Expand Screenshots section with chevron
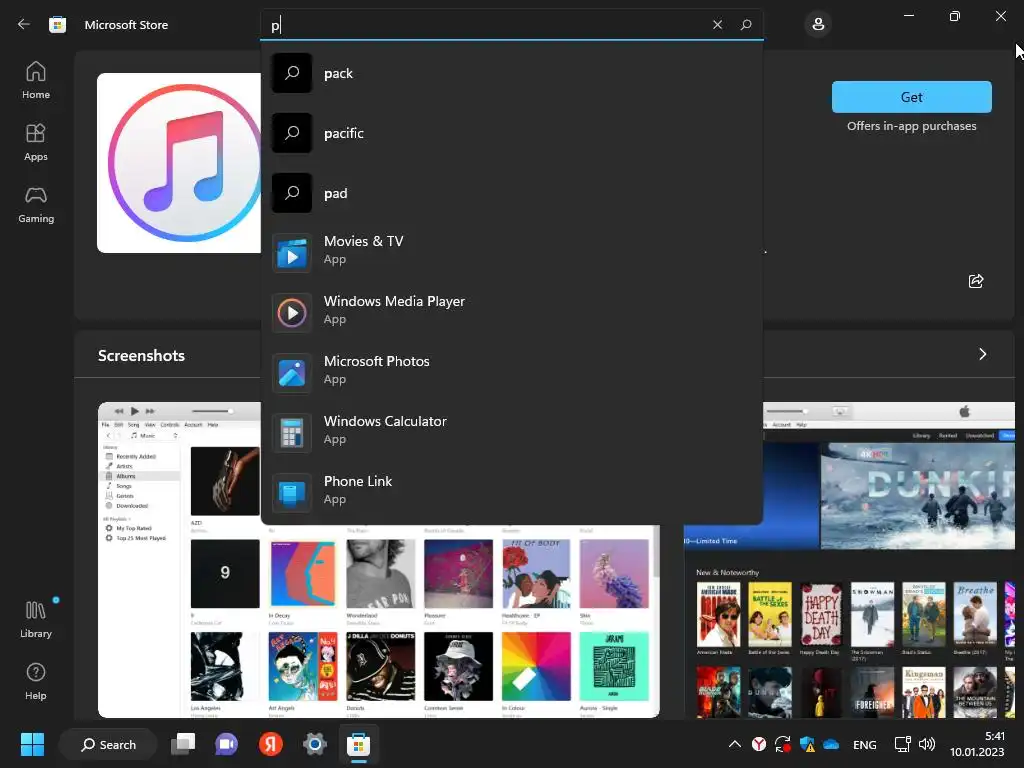Viewport: 1024px width, 768px height. pyautogui.click(x=982, y=354)
